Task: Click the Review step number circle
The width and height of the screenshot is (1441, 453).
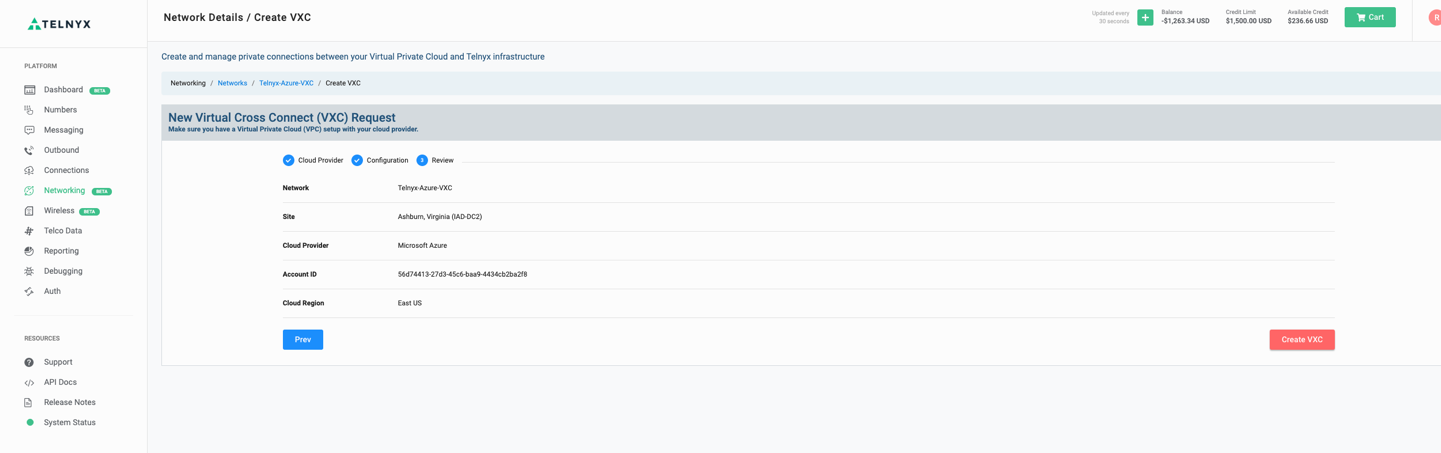Action: 422,160
